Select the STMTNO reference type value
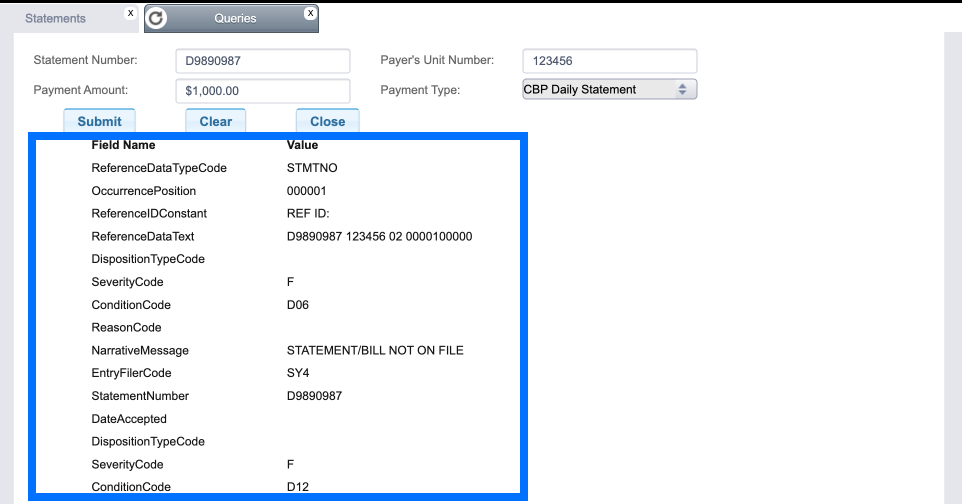Viewport: 962px width, 504px height. click(x=312, y=168)
